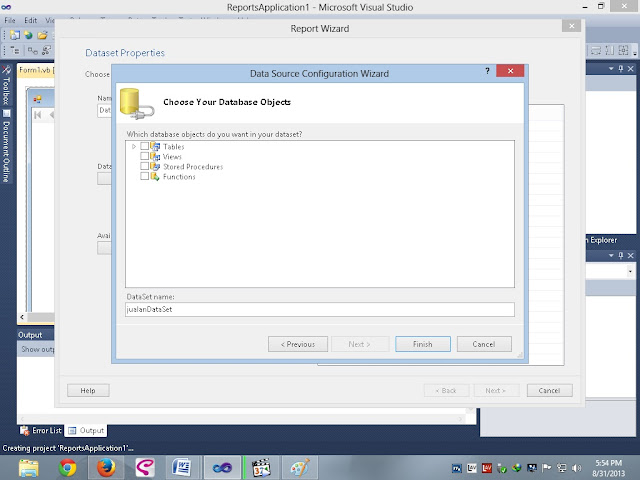Expand the Tables node arrow
The image size is (640, 480).
coord(133,146)
